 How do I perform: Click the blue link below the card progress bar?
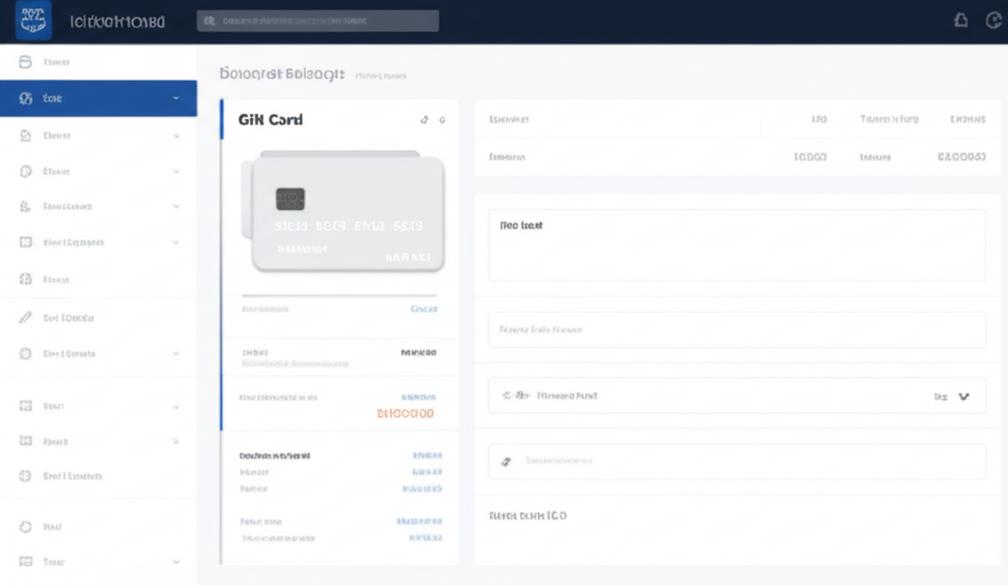pyautogui.click(x=424, y=309)
